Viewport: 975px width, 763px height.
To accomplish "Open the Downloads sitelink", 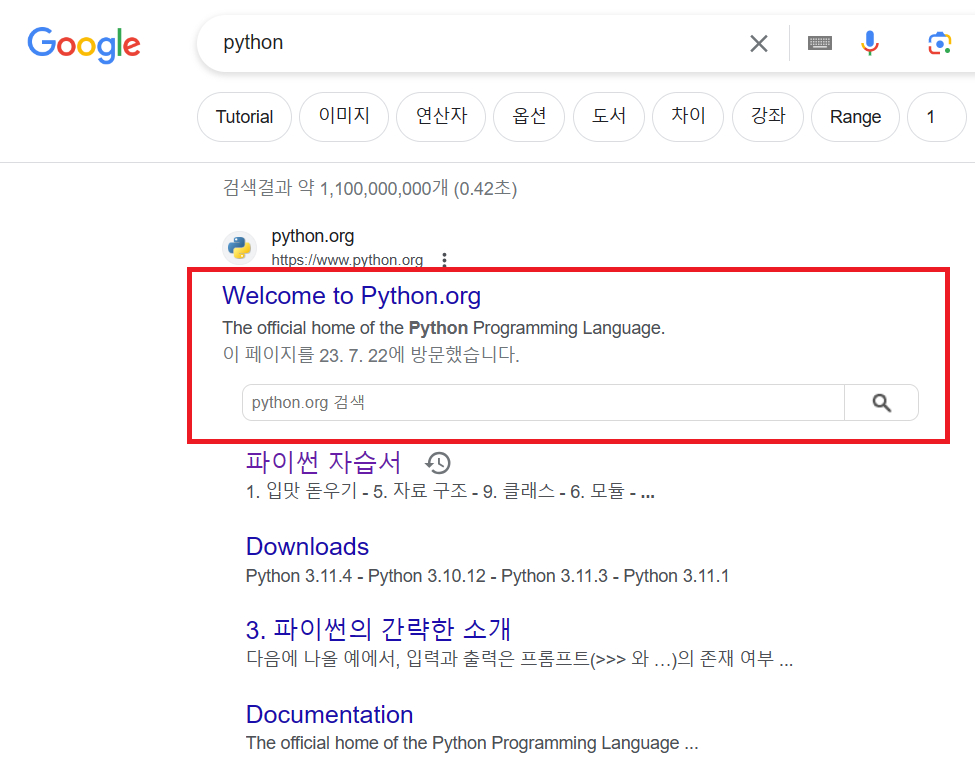I will 307,547.
